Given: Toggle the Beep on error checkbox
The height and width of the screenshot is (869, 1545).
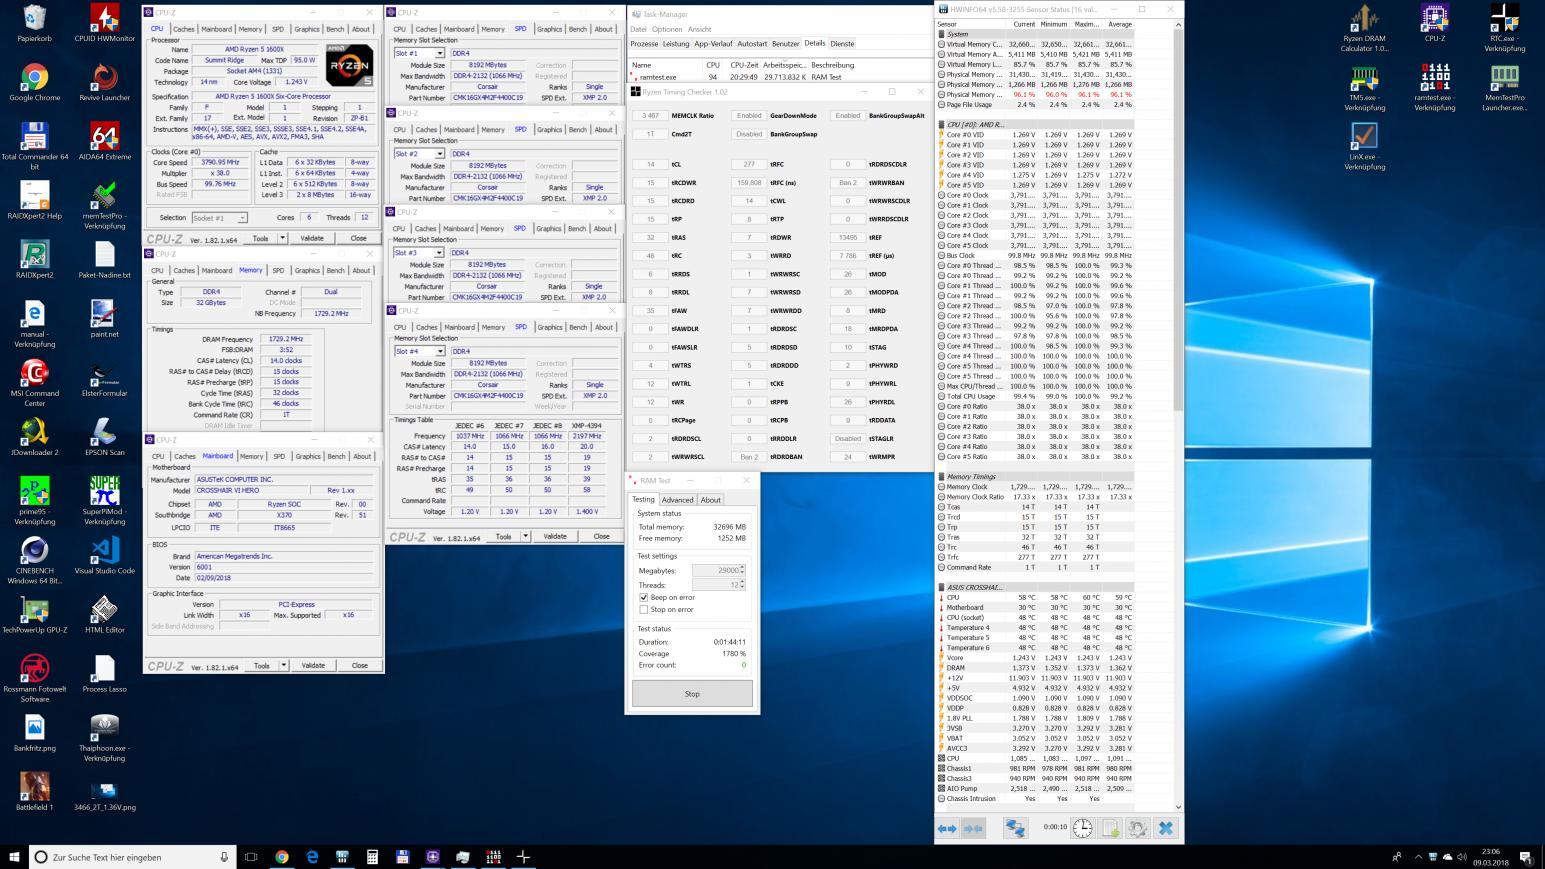Looking at the screenshot, I should coord(644,597).
